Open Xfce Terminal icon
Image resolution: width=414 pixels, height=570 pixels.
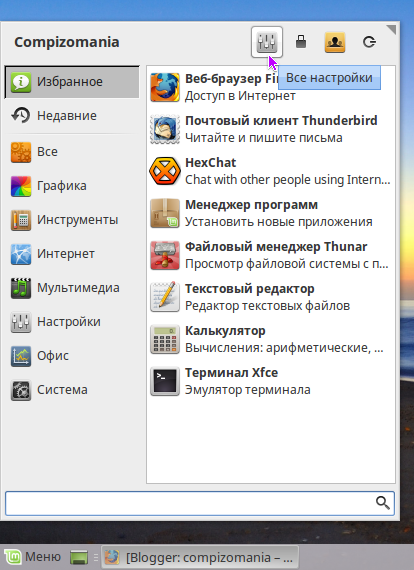tap(165, 381)
